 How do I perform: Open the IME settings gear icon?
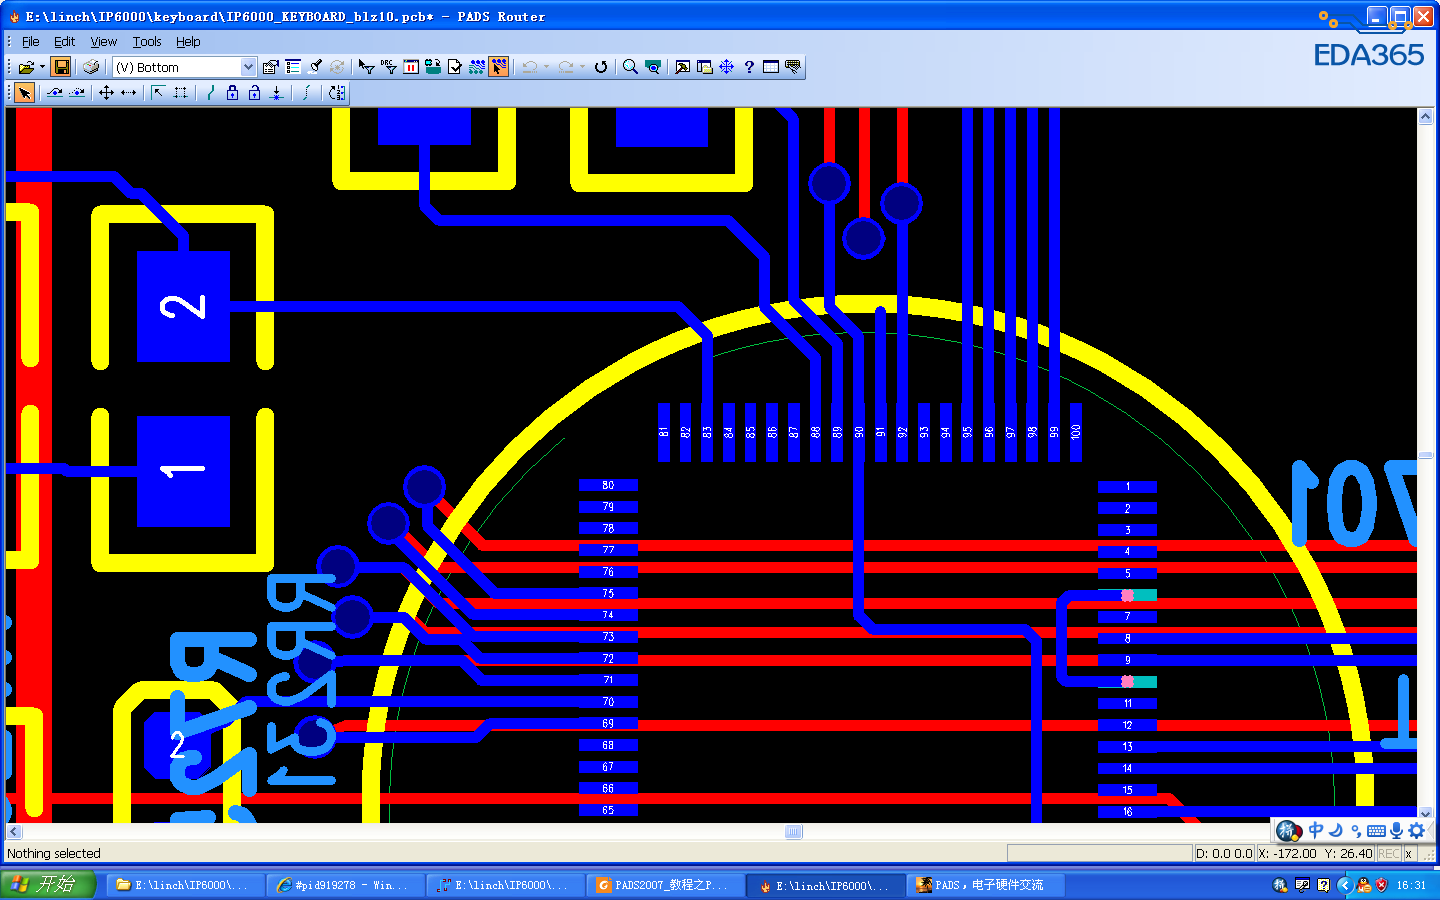click(x=1416, y=830)
